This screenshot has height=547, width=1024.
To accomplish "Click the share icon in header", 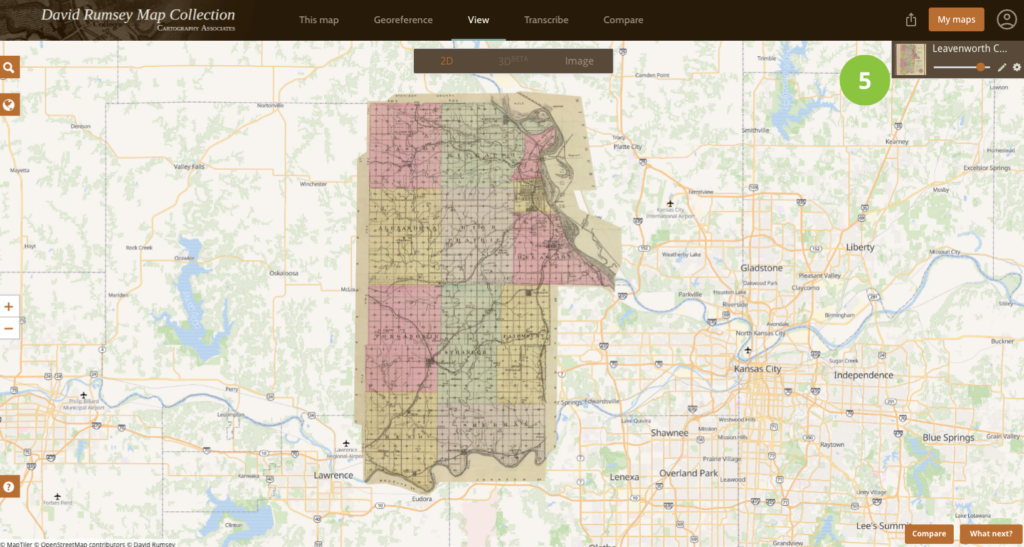I will pos(911,20).
